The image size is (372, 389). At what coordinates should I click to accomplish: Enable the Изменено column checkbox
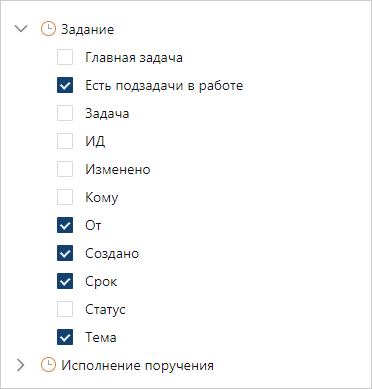(x=65, y=169)
